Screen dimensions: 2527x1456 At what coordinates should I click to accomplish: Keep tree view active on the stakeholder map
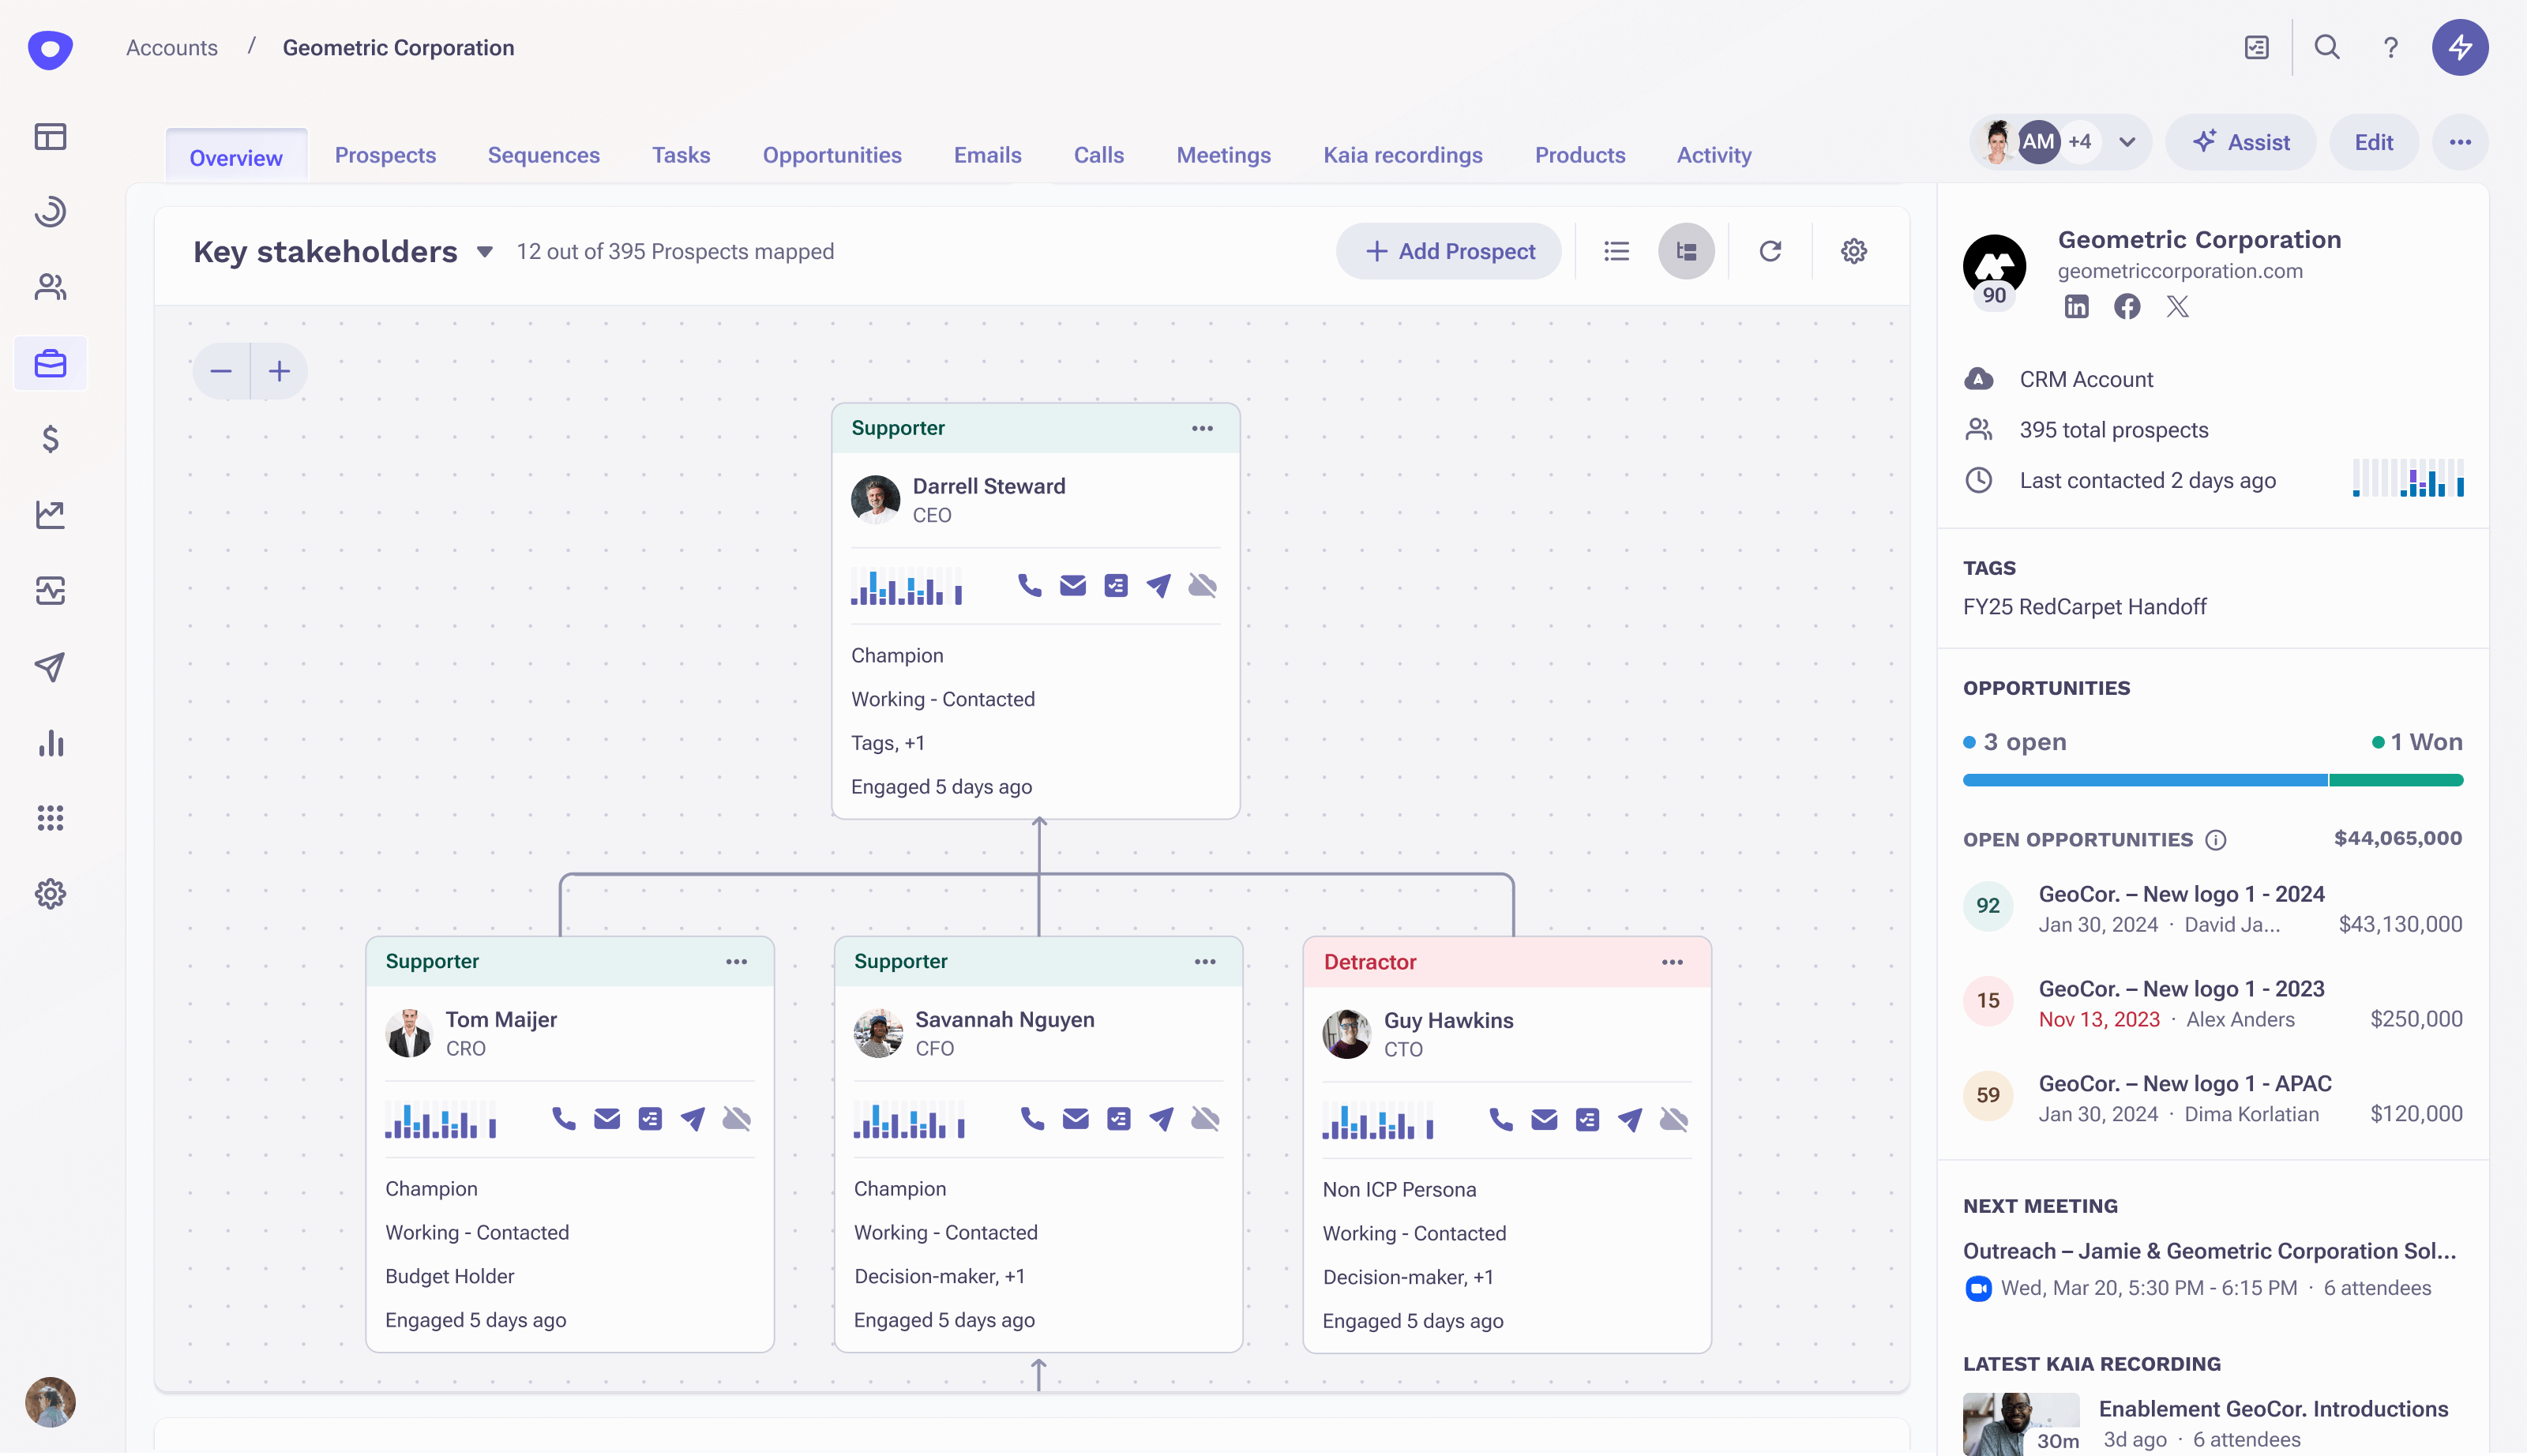coord(1685,251)
